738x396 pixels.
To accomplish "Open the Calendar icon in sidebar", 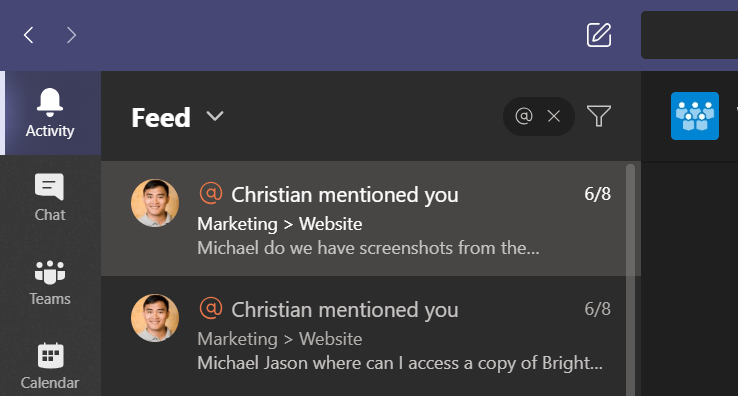I will pyautogui.click(x=50, y=356).
